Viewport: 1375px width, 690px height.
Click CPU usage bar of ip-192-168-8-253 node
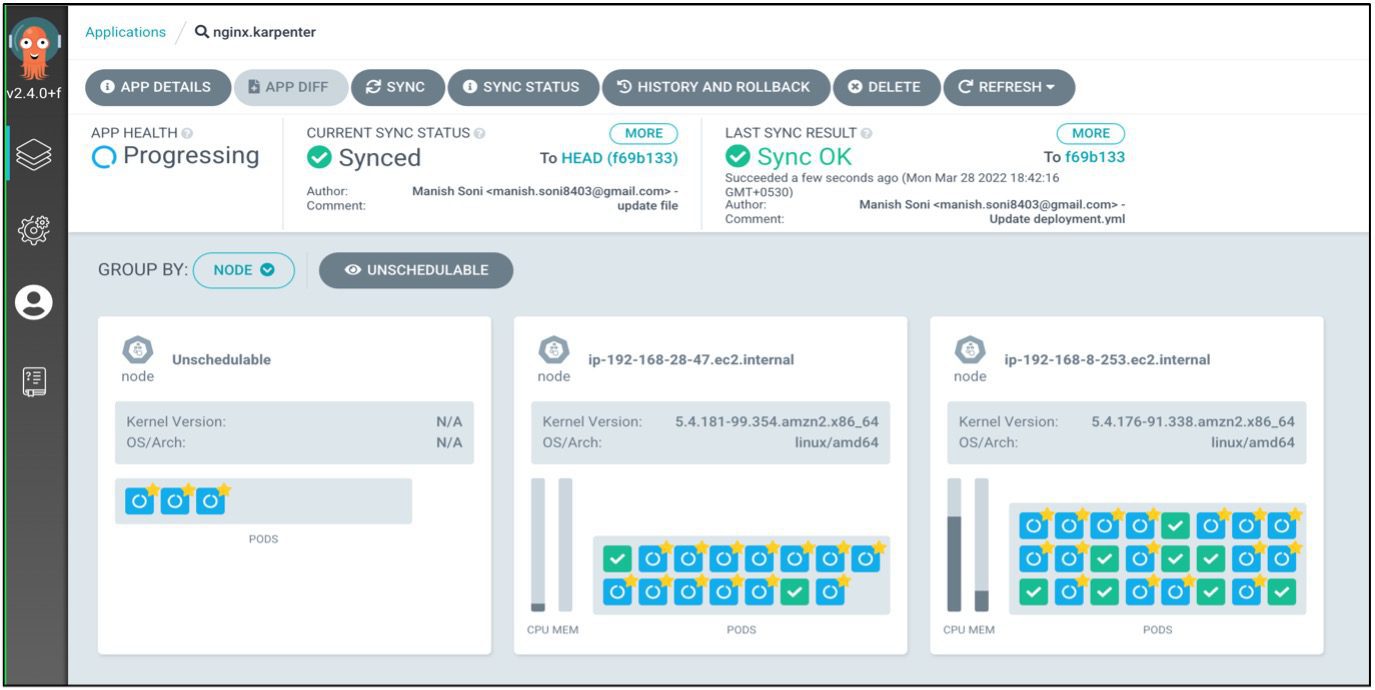click(x=954, y=545)
